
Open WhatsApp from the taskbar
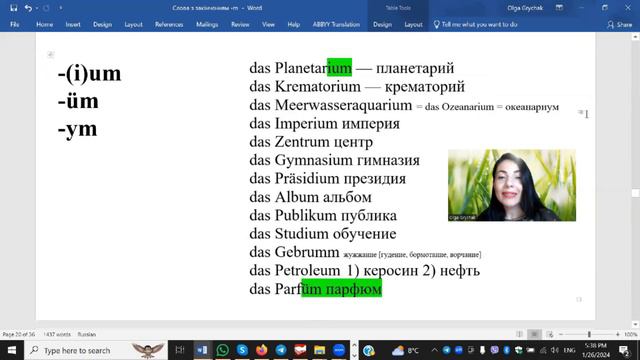[222, 350]
